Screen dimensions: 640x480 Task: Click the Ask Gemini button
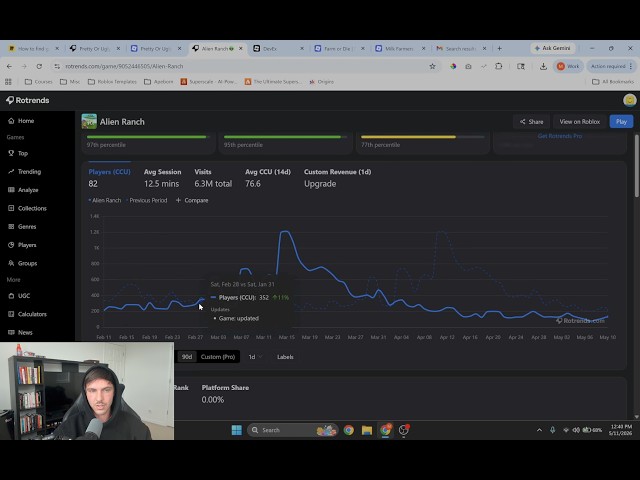(x=553, y=48)
